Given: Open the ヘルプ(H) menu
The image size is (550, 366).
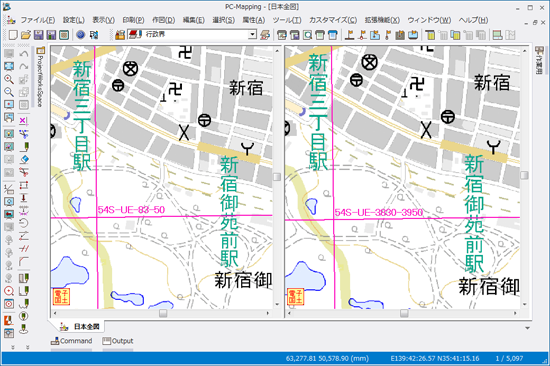Looking at the screenshot, I should [x=473, y=20].
